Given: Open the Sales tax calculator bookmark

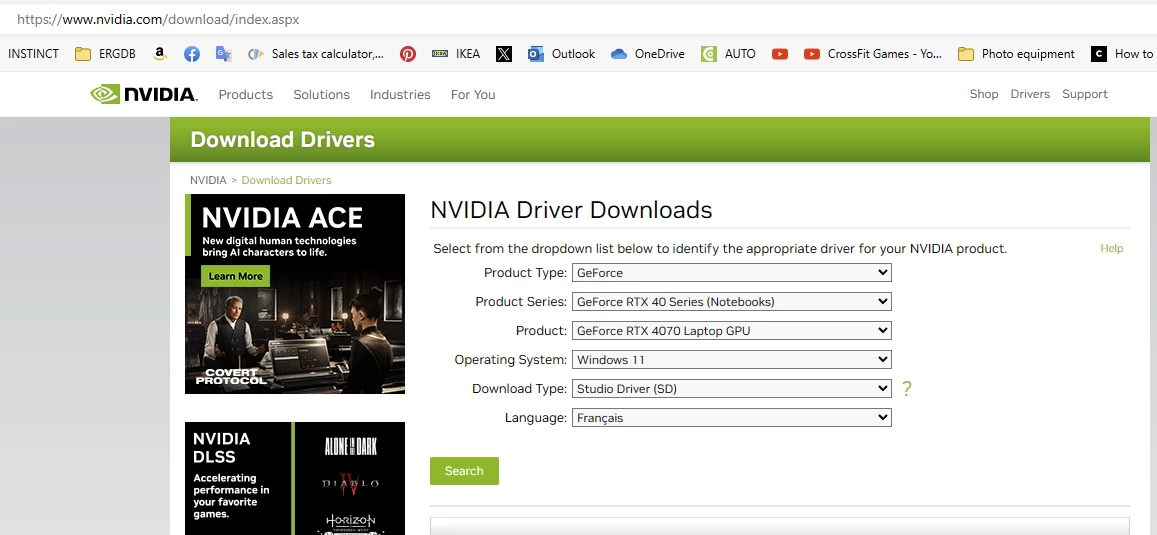Looking at the screenshot, I should [316, 54].
